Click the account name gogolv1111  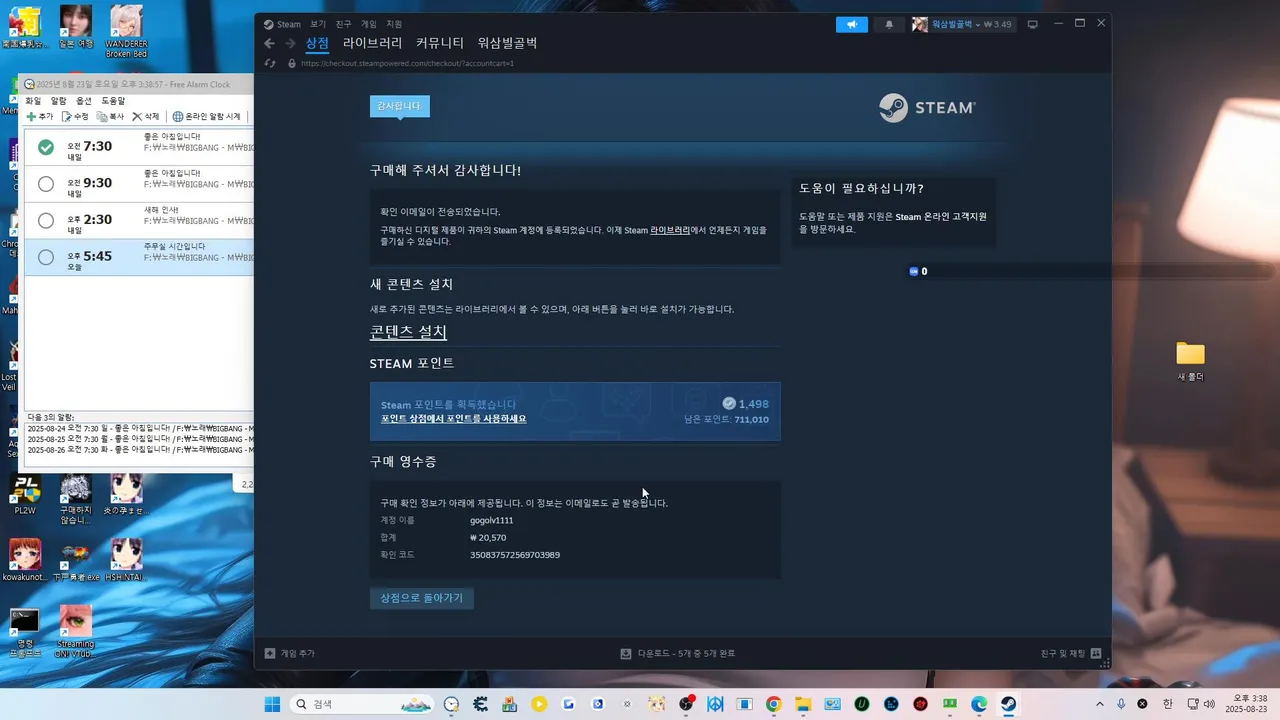pos(492,520)
